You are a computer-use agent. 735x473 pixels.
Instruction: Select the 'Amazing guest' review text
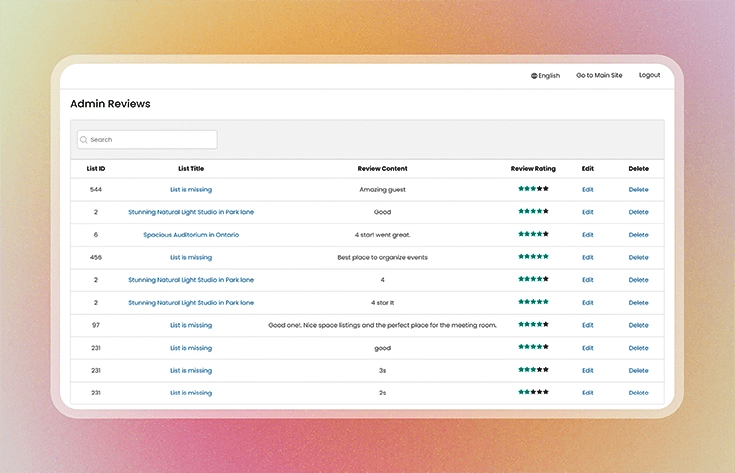[382, 189]
